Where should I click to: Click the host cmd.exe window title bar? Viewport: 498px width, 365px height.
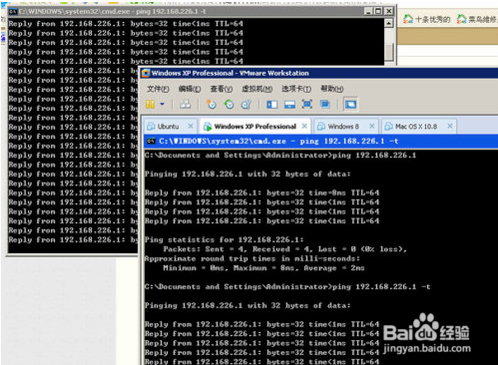tap(201, 11)
